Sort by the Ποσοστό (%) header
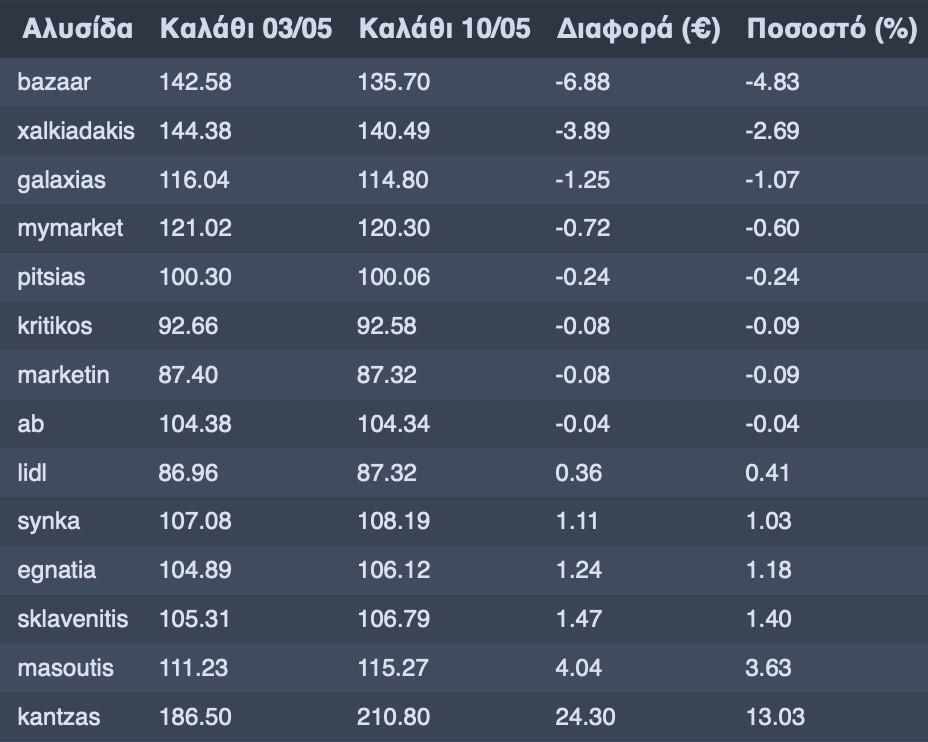Image resolution: width=928 pixels, height=742 pixels. pyautogui.click(x=832, y=29)
